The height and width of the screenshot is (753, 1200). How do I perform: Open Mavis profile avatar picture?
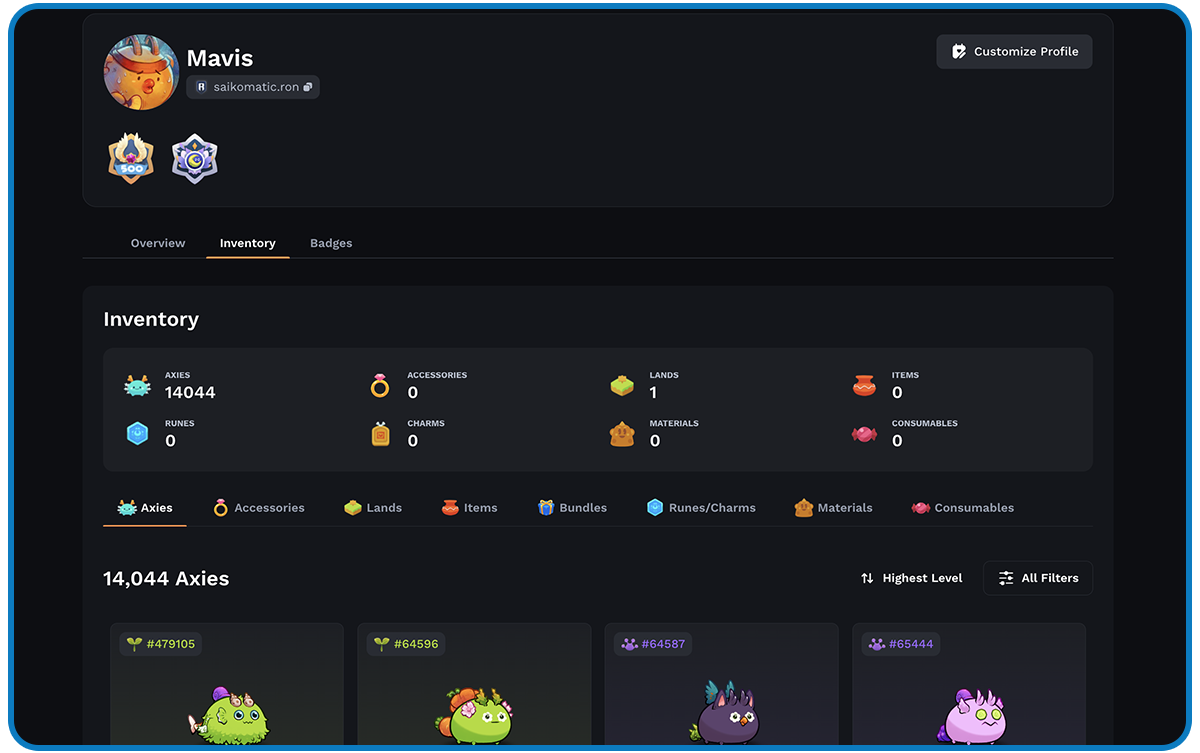point(140,73)
